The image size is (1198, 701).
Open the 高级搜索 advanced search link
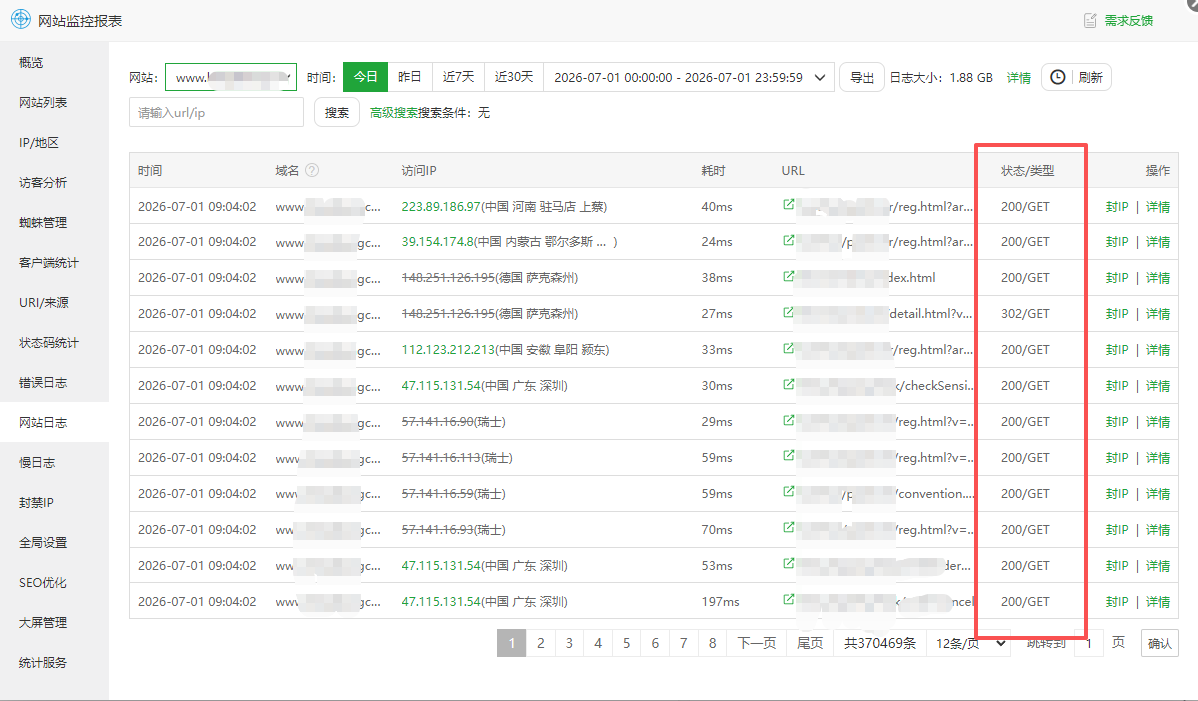[x=393, y=112]
